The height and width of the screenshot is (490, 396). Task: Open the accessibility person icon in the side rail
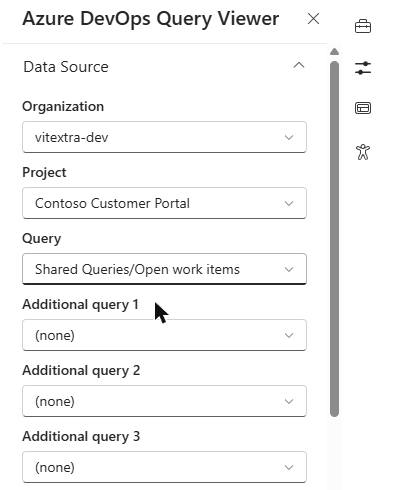pos(363,152)
